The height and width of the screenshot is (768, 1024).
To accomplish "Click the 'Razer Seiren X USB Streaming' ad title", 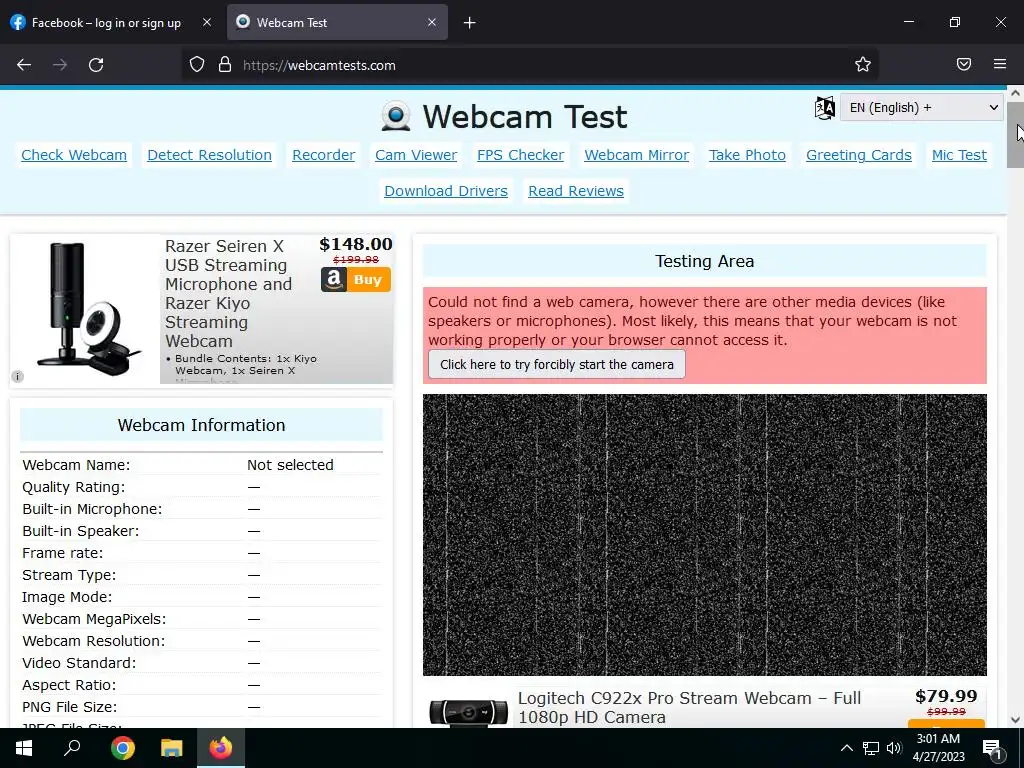I will (x=229, y=293).
